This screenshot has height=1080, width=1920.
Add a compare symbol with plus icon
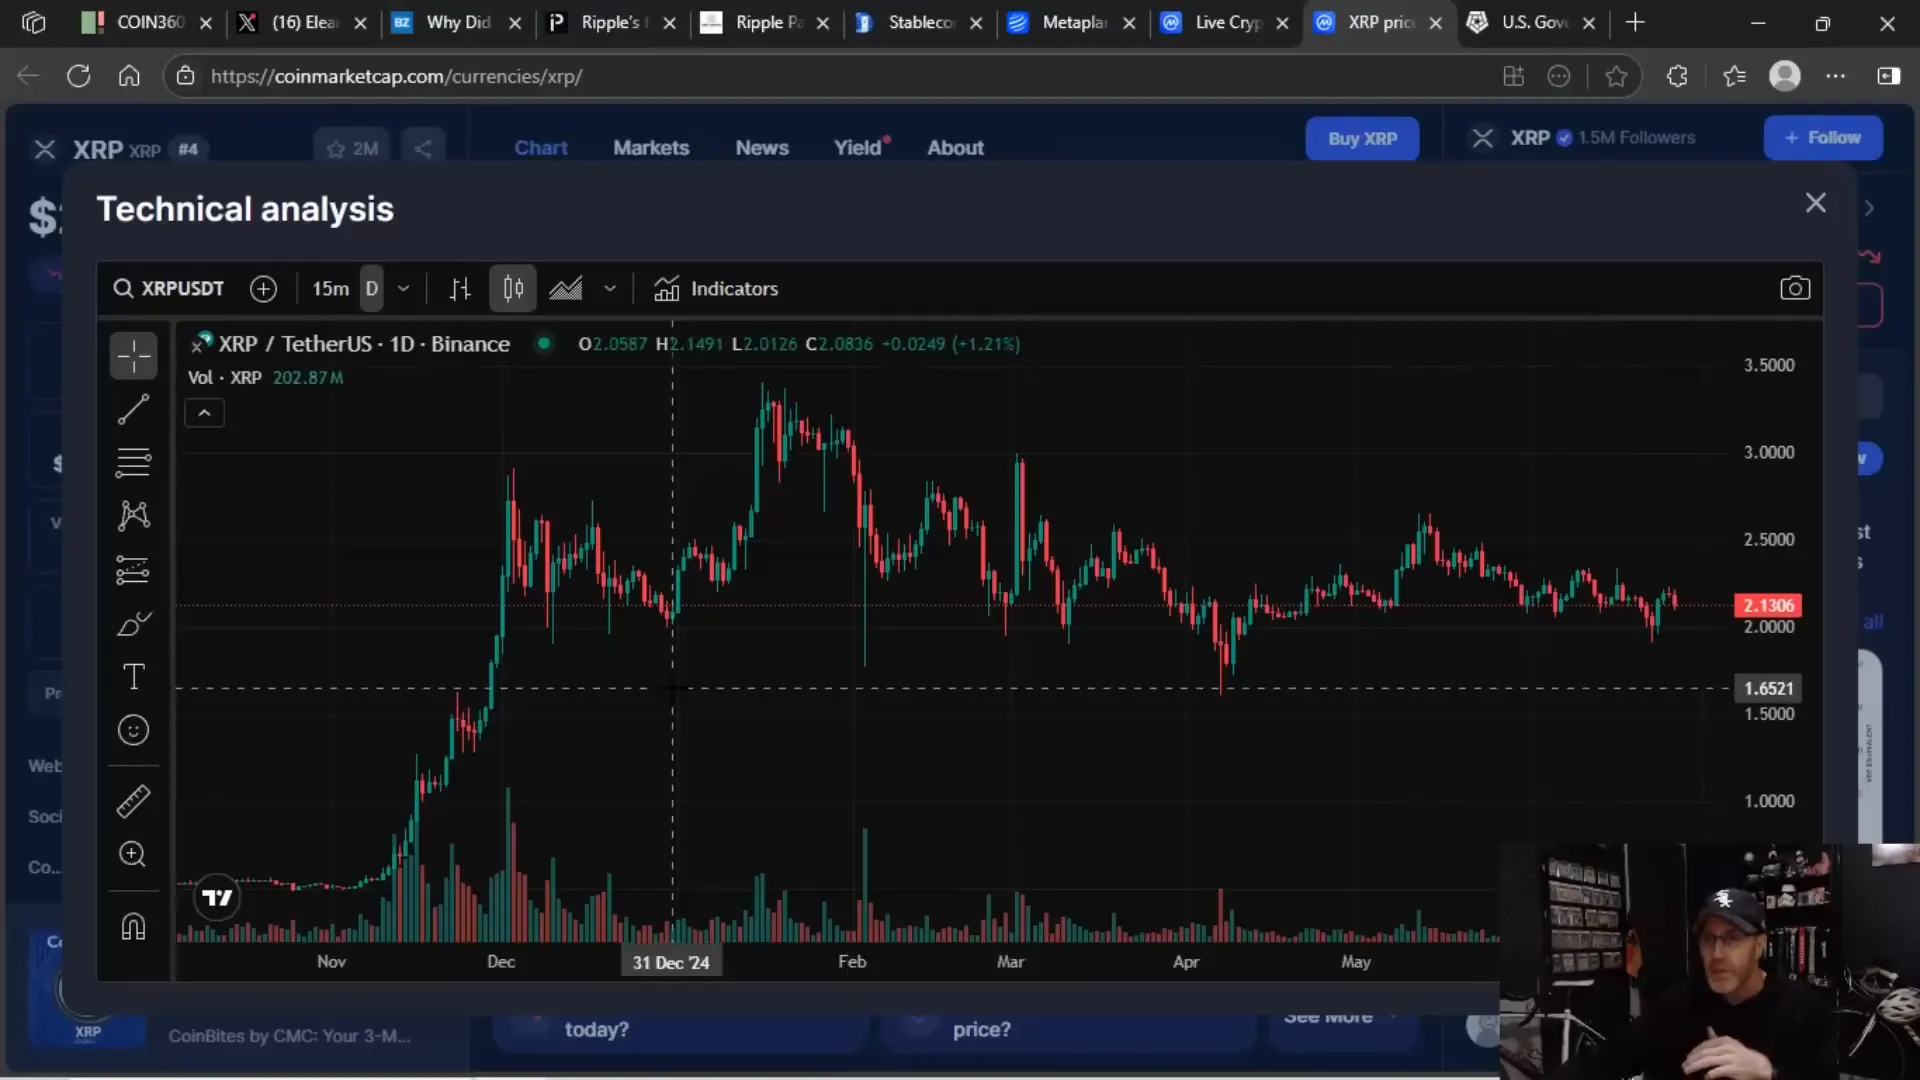pos(263,289)
